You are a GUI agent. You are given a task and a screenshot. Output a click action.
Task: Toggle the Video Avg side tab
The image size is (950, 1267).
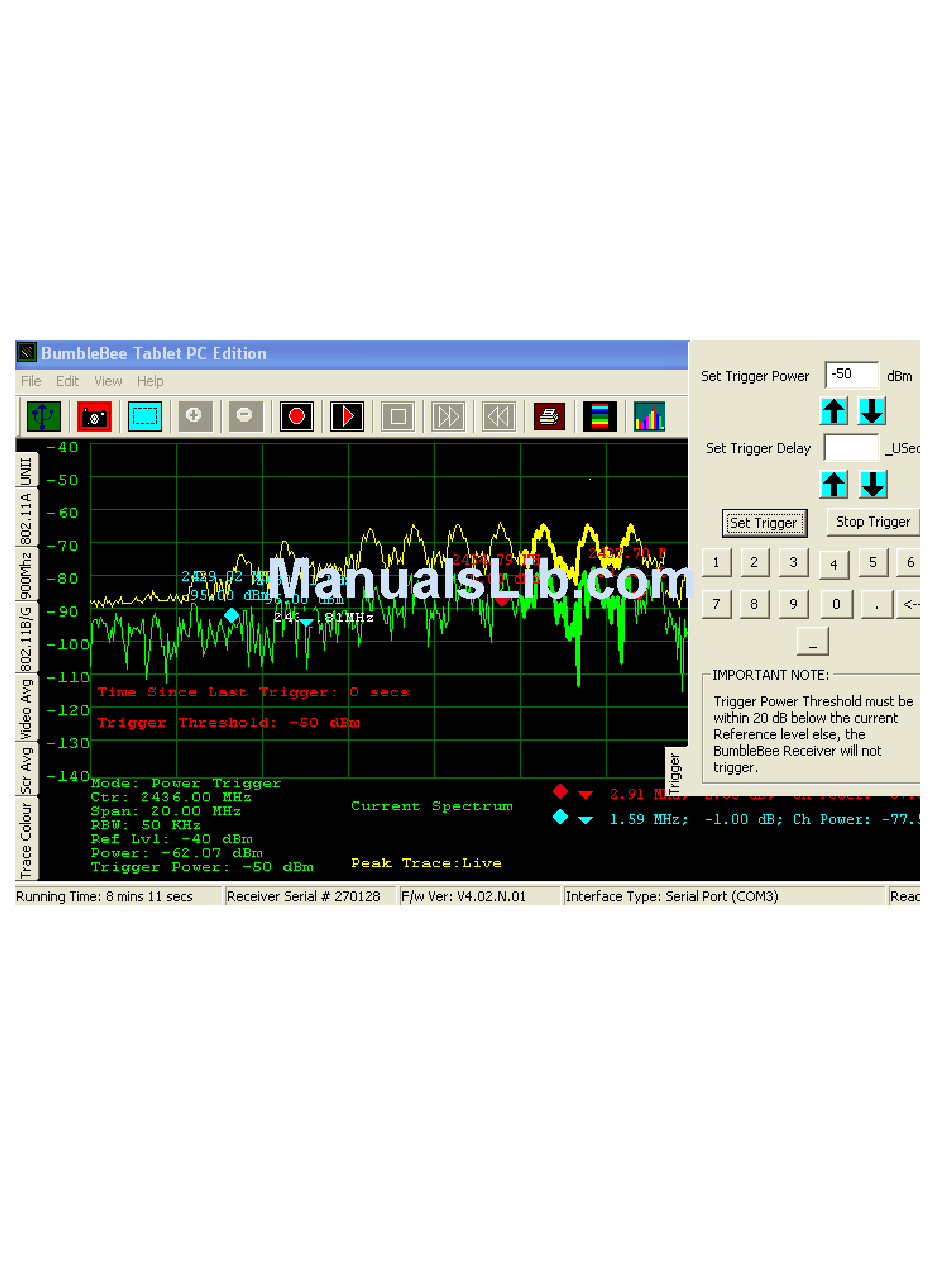point(27,708)
